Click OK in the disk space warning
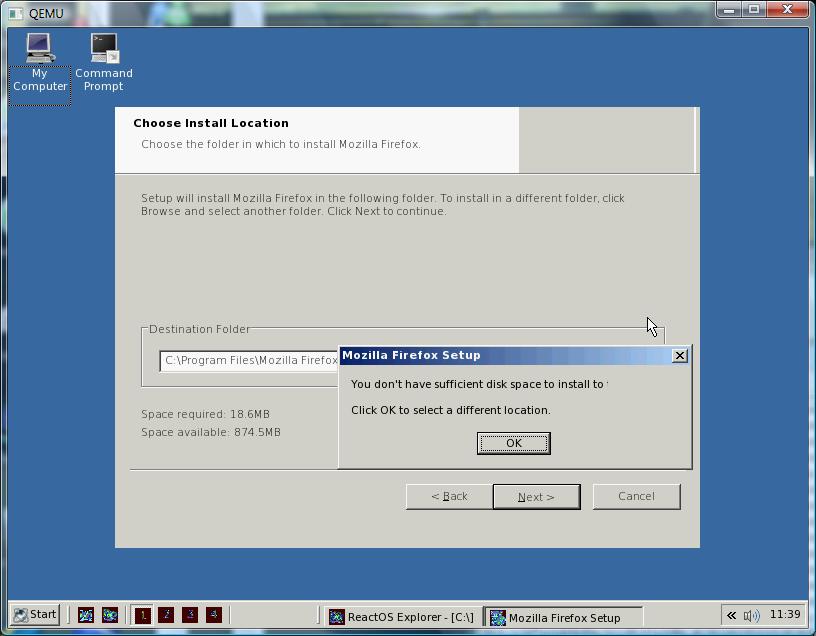This screenshot has height=636, width=816. [513, 443]
